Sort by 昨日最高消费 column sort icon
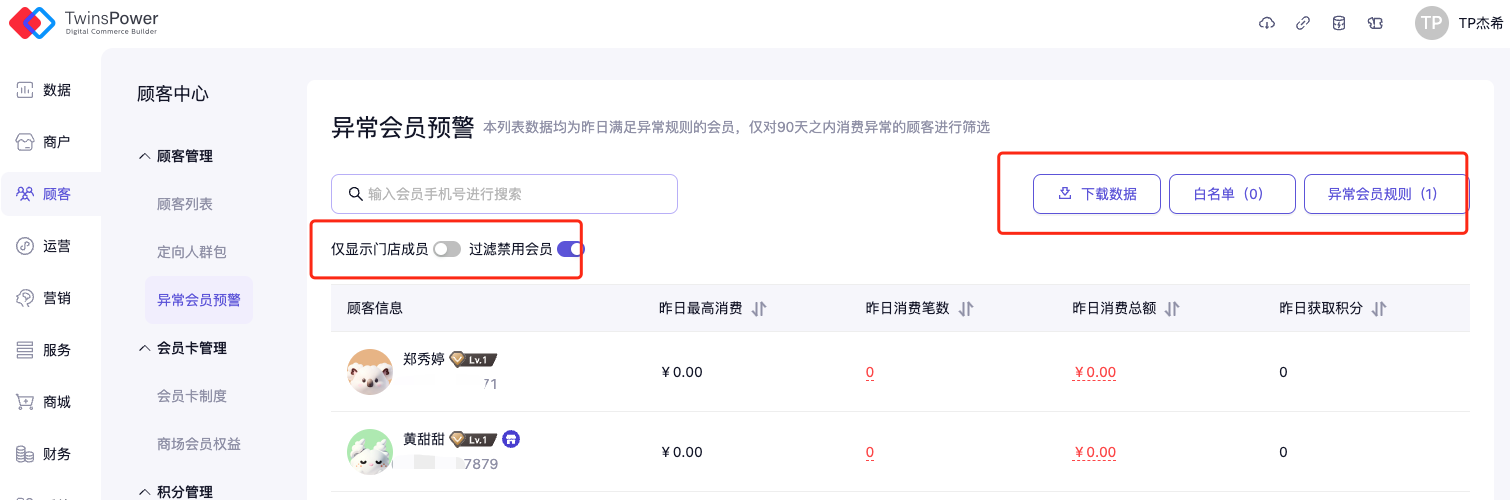Viewport: 1510px width, 500px height. point(759,309)
